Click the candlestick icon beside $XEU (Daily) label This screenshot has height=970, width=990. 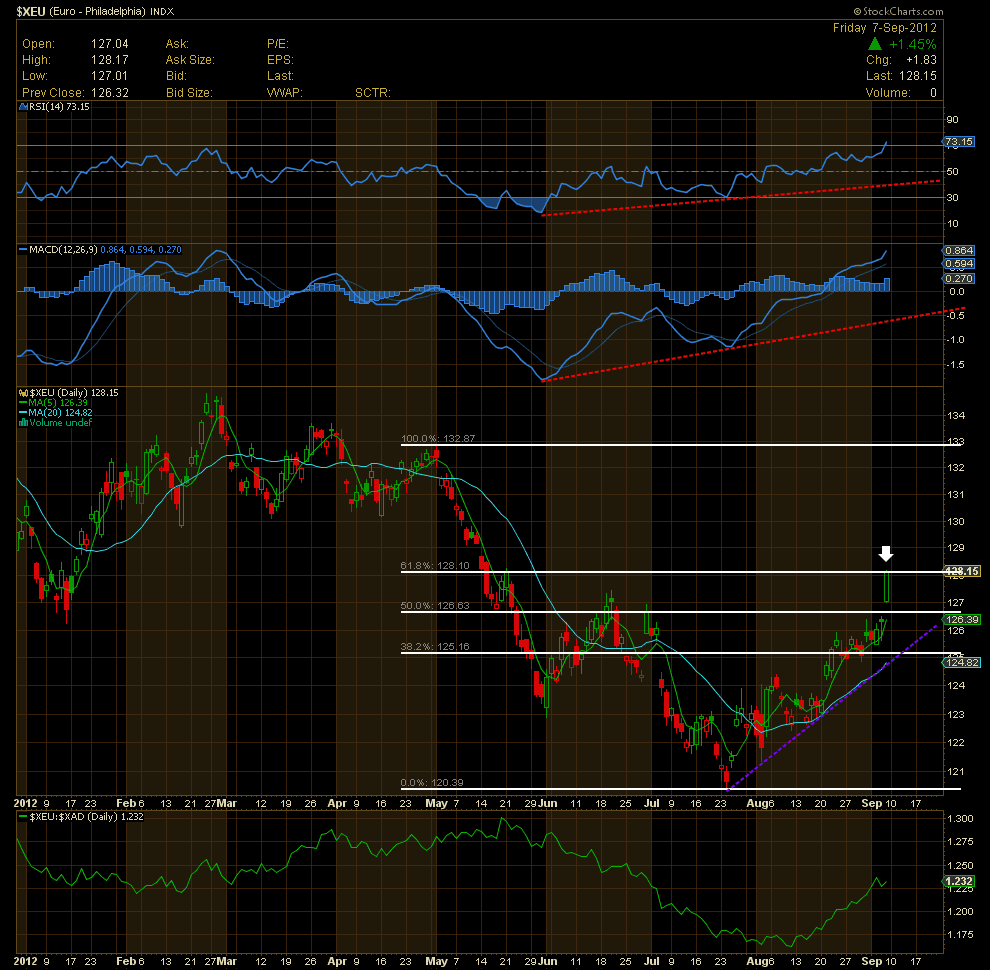coord(23,393)
